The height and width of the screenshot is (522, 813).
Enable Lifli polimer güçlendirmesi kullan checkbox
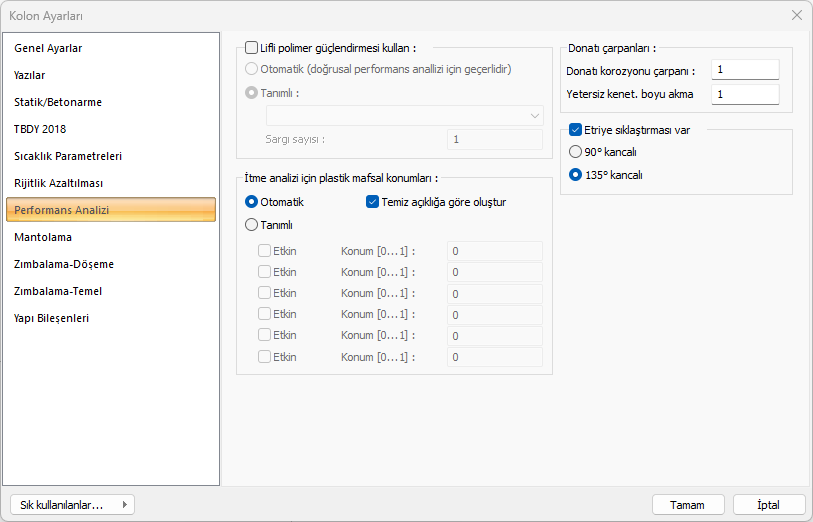[x=252, y=47]
